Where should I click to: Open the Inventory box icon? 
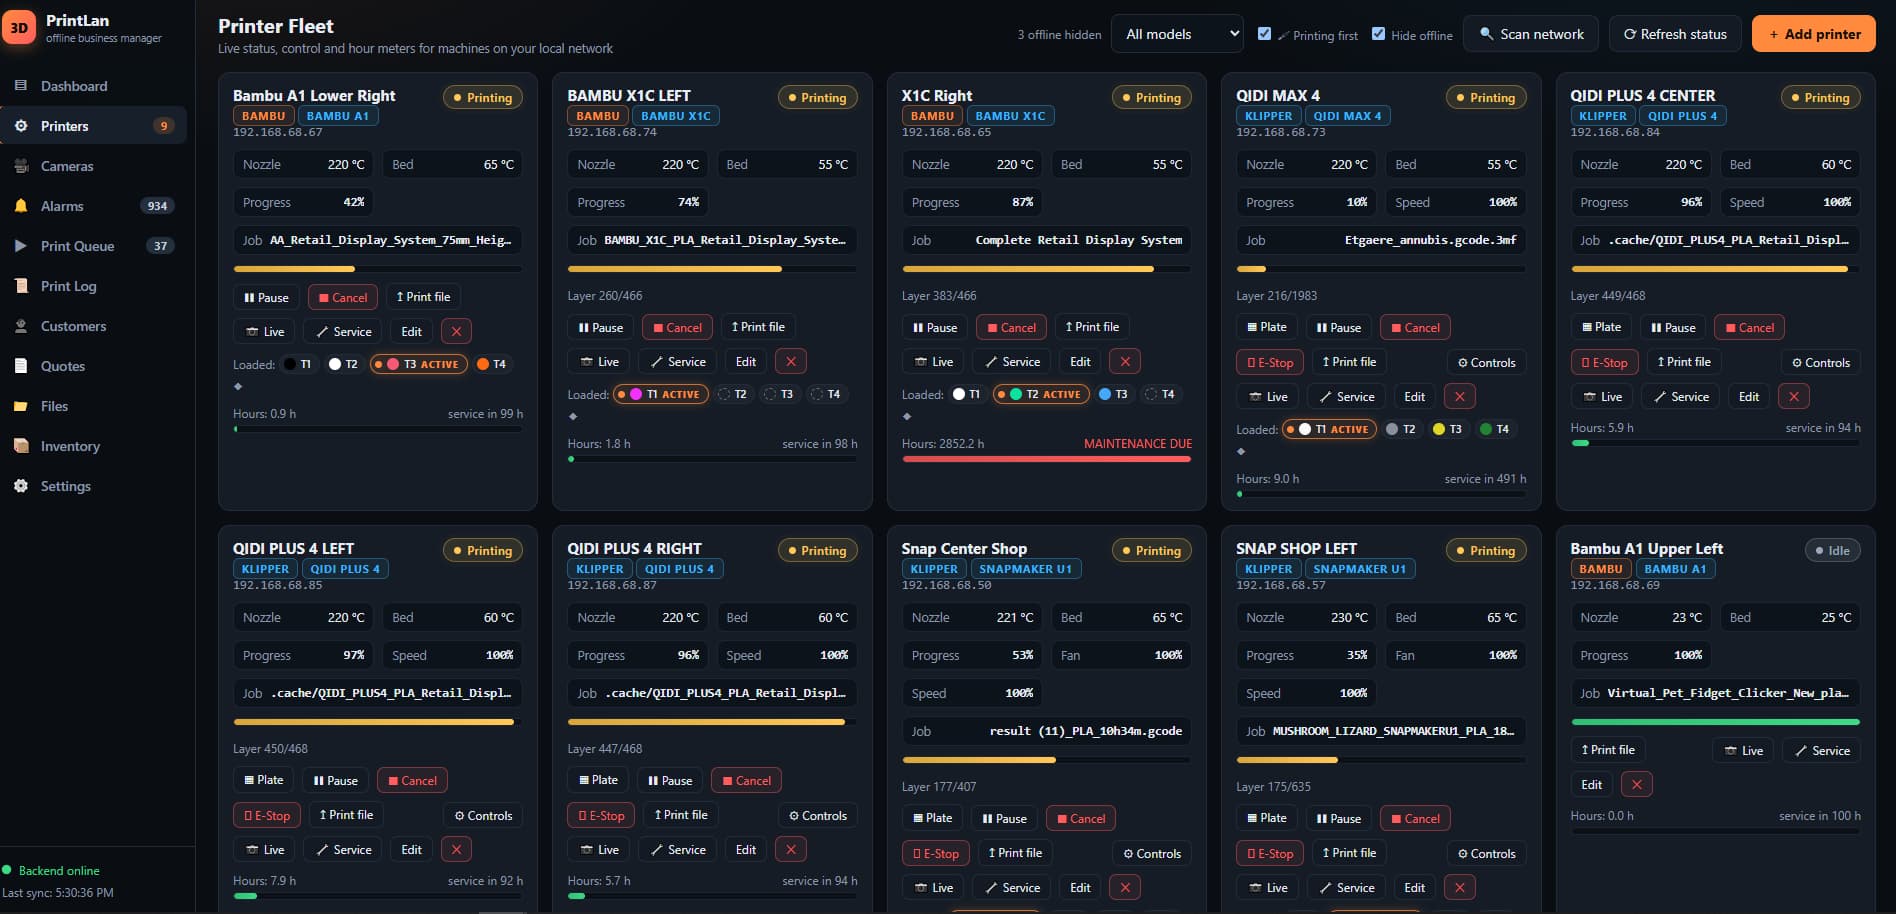21,446
